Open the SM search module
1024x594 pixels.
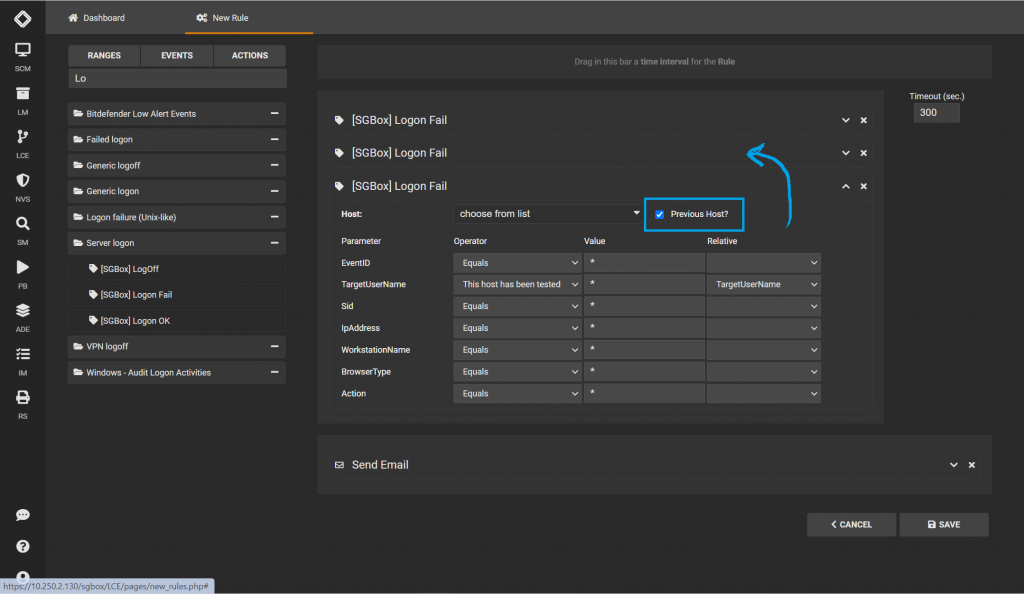coord(23,230)
